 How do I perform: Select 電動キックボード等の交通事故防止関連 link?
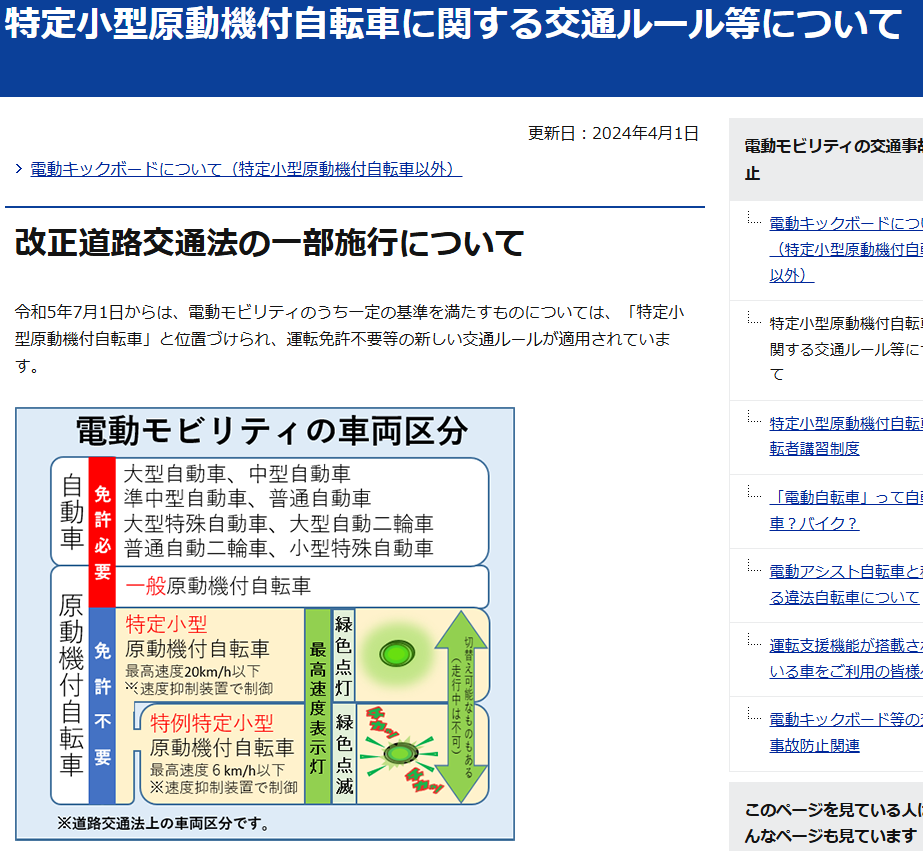[845, 722]
